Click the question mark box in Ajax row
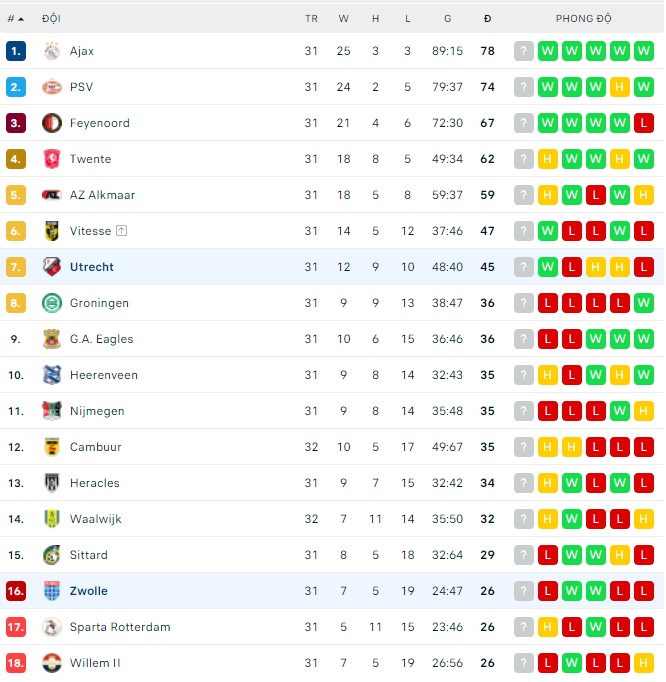 pos(523,51)
